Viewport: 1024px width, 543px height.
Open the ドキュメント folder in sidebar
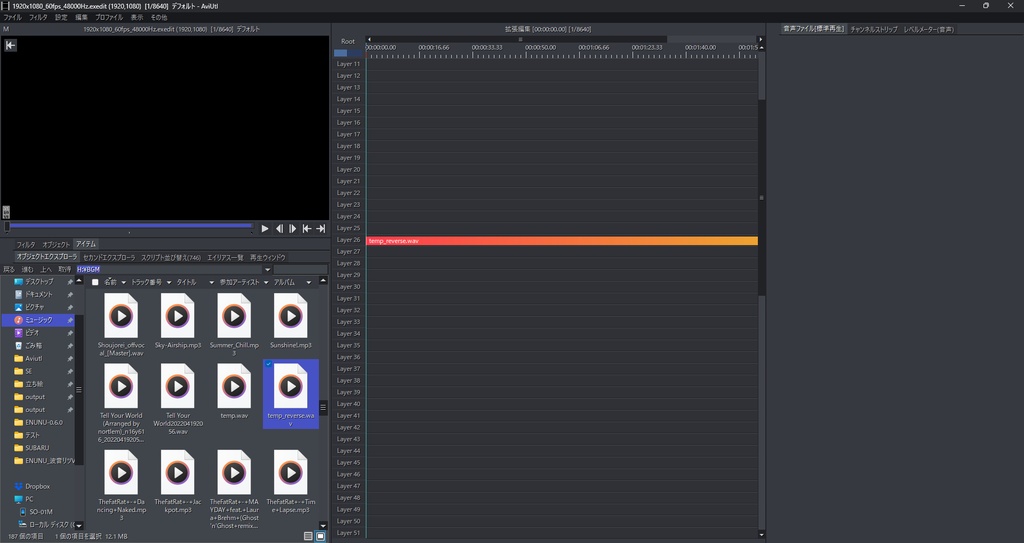pyautogui.click(x=39, y=295)
